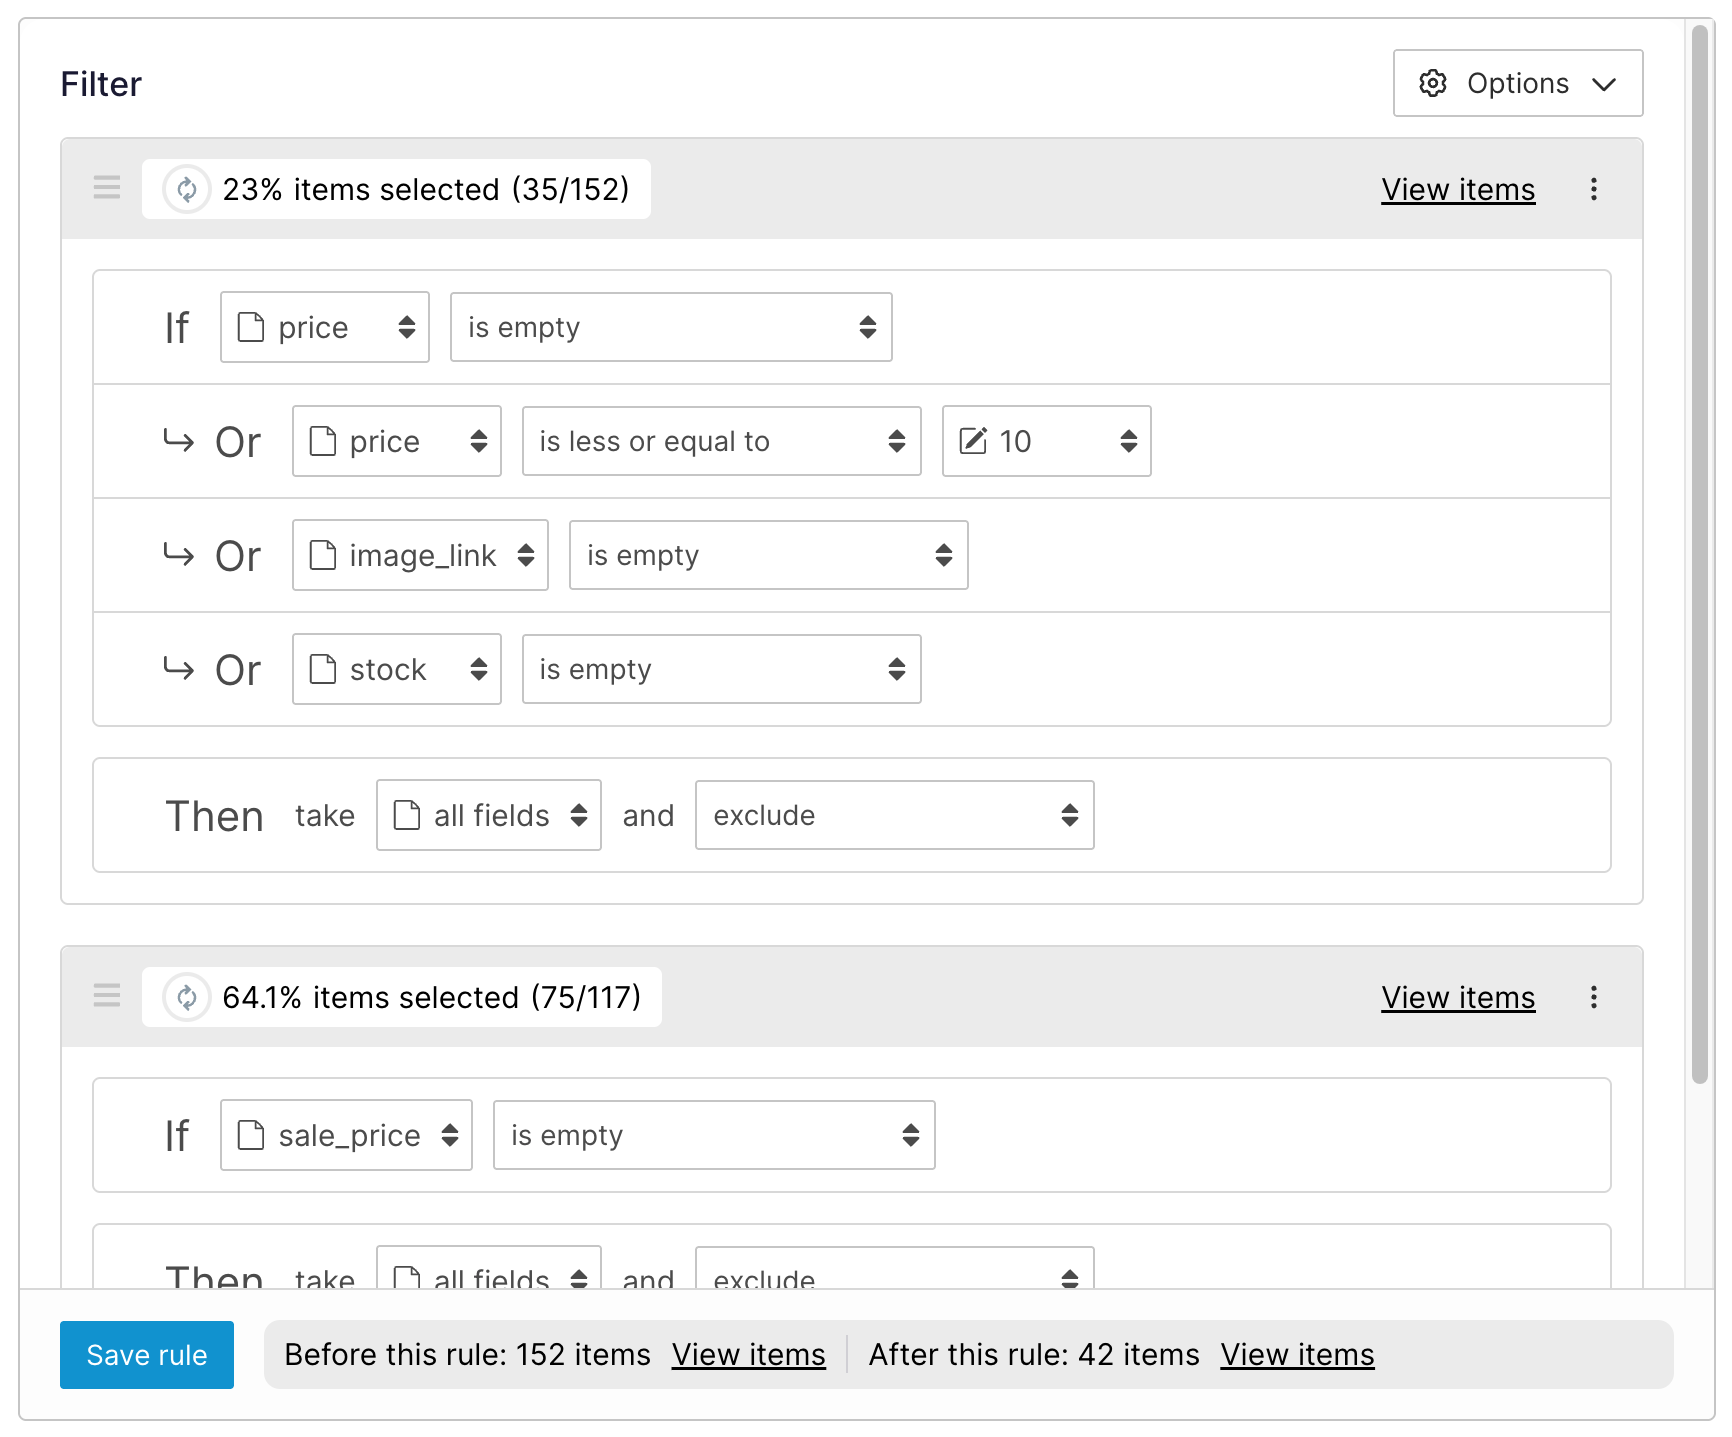Change the exclude action dropdown in first block
1732x1437 pixels.
[x=894, y=815]
